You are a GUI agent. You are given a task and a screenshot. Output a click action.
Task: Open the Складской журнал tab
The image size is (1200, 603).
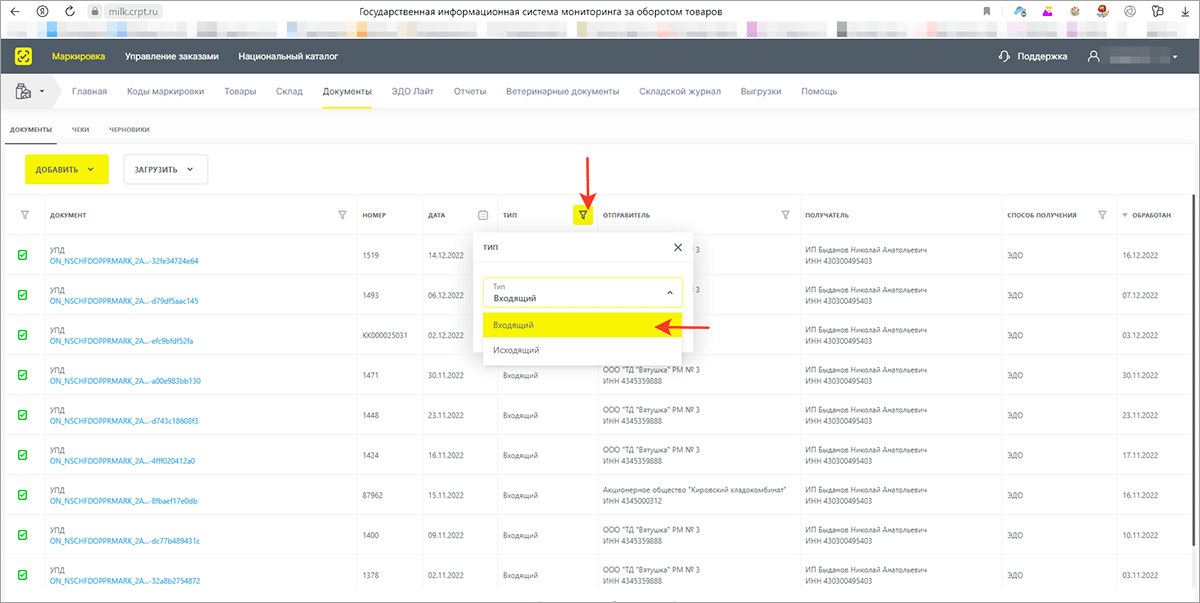click(680, 92)
